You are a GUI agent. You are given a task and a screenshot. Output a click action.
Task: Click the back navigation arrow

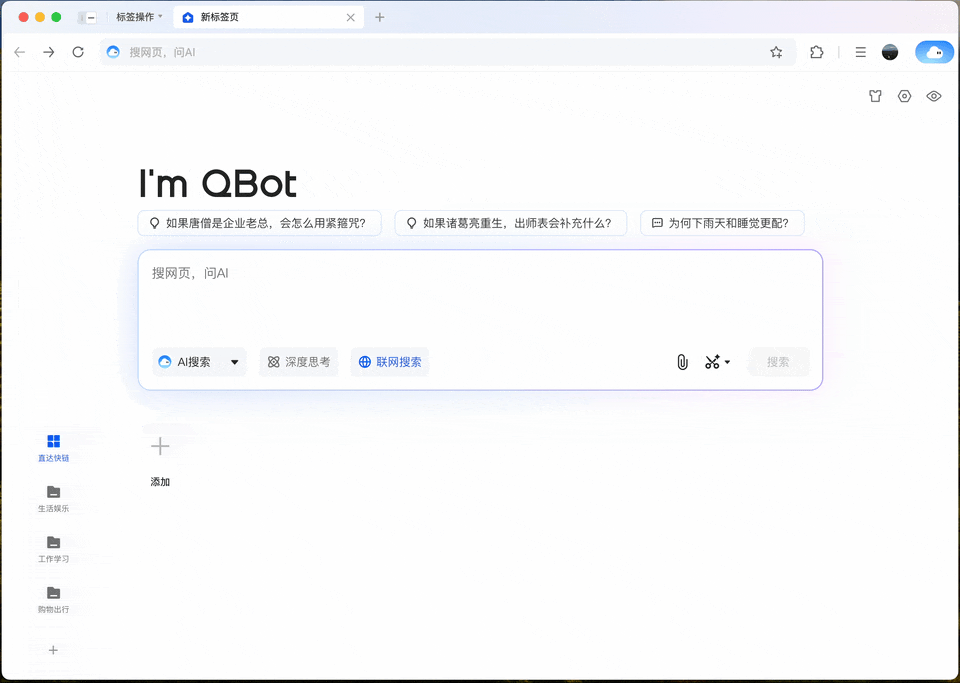(20, 52)
